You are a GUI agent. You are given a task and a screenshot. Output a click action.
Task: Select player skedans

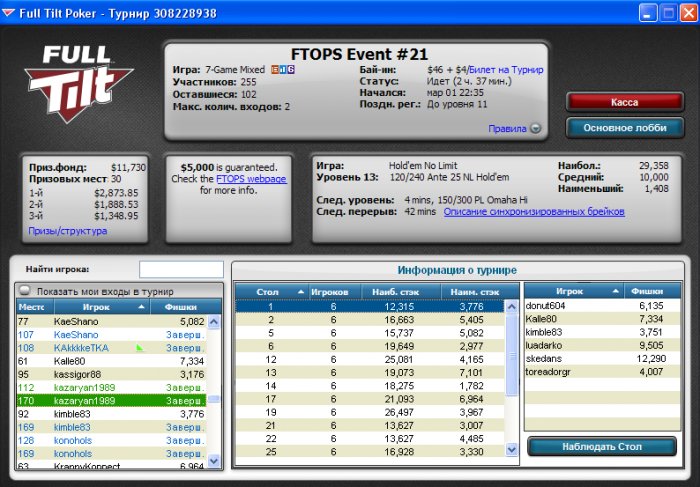[x=603, y=358]
